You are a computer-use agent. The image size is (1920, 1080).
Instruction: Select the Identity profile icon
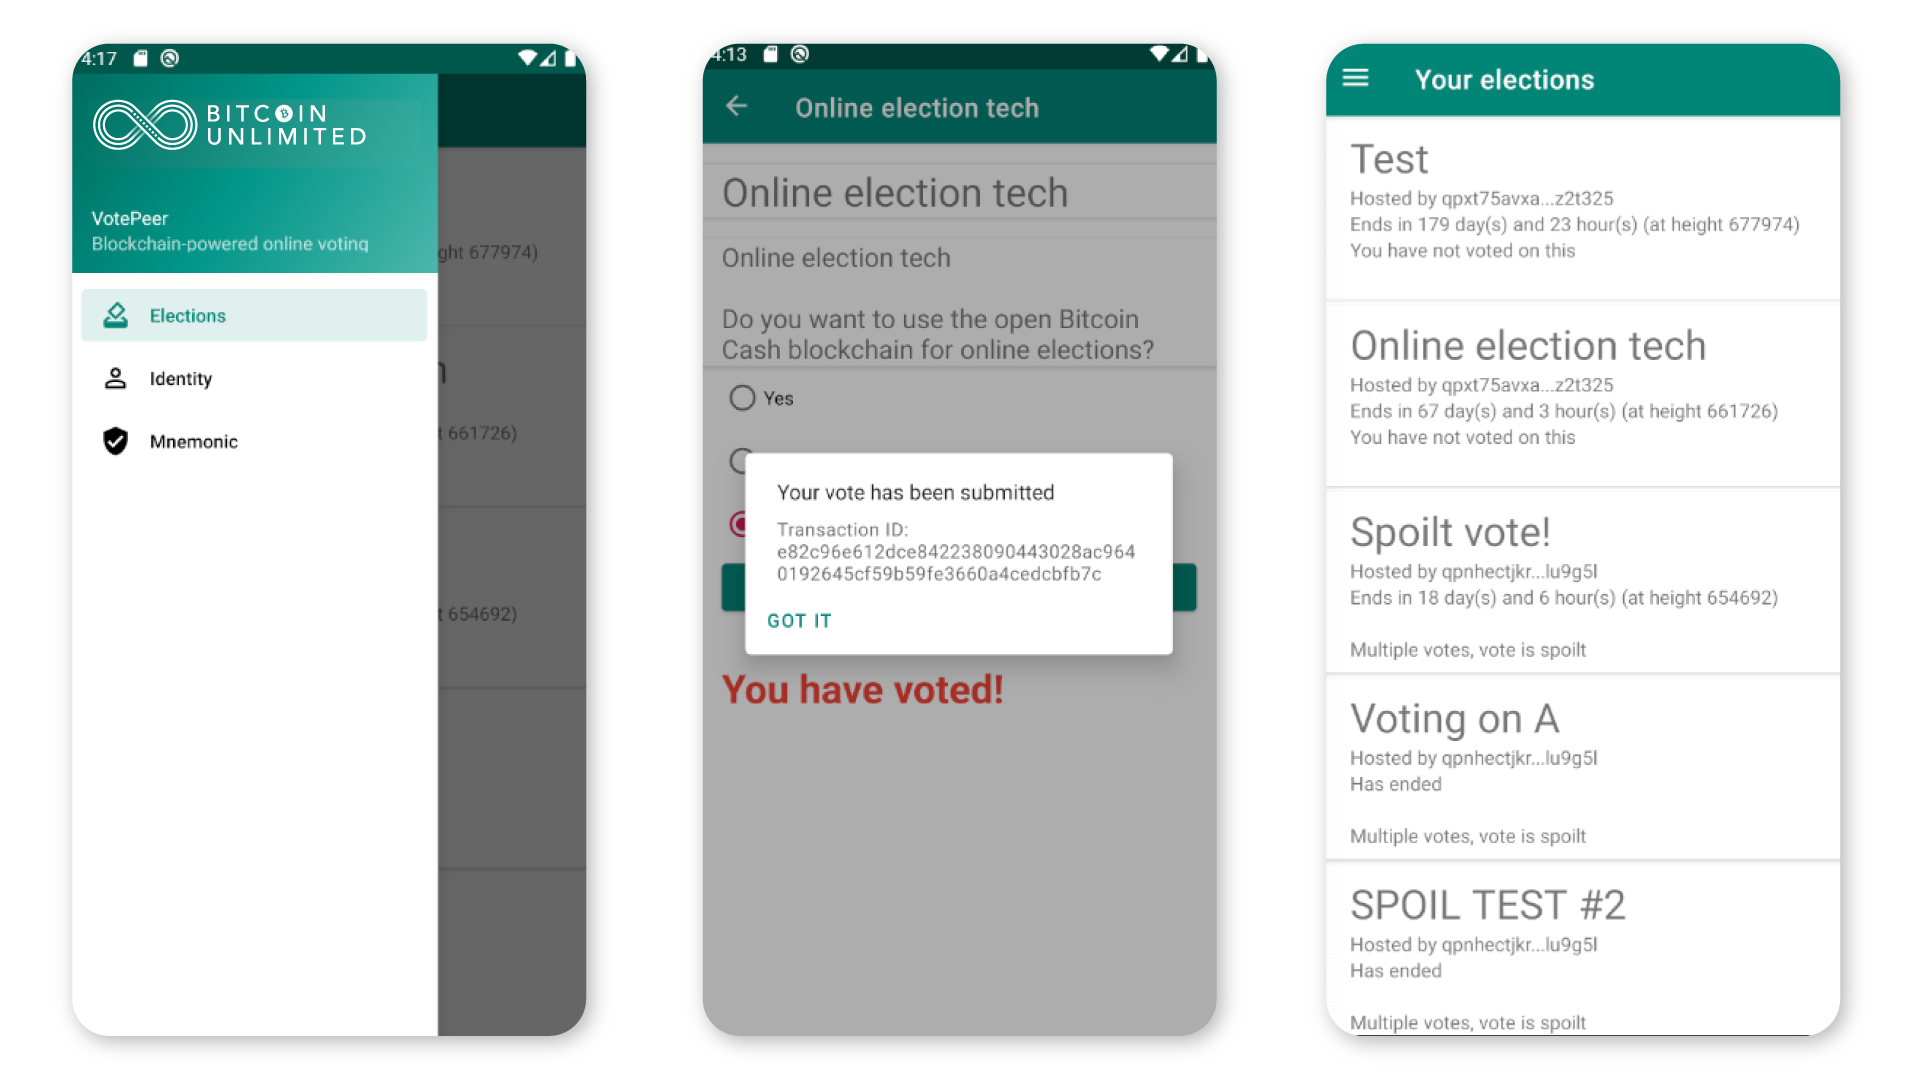116,378
